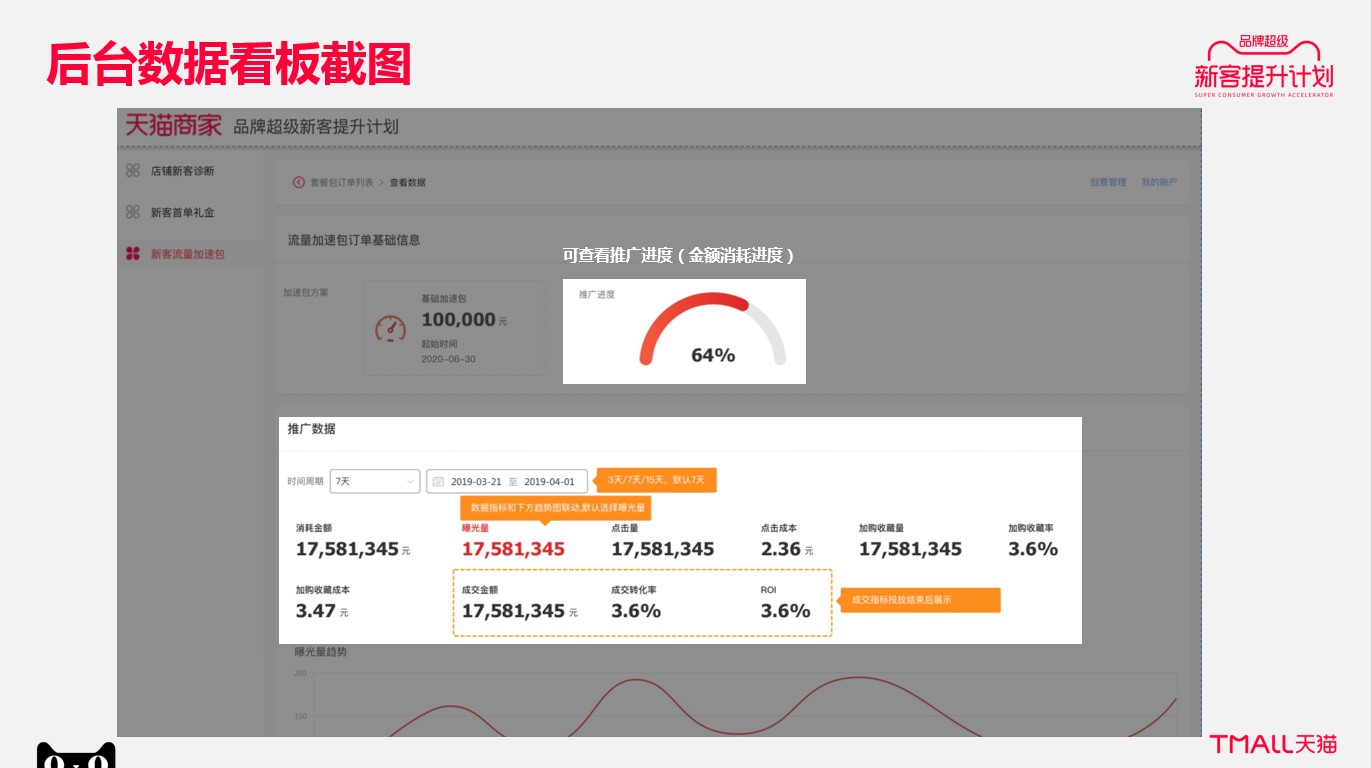This screenshot has width=1372, height=768.
Task: Click the 推广数据 section heading
Action: [x=312, y=429]
